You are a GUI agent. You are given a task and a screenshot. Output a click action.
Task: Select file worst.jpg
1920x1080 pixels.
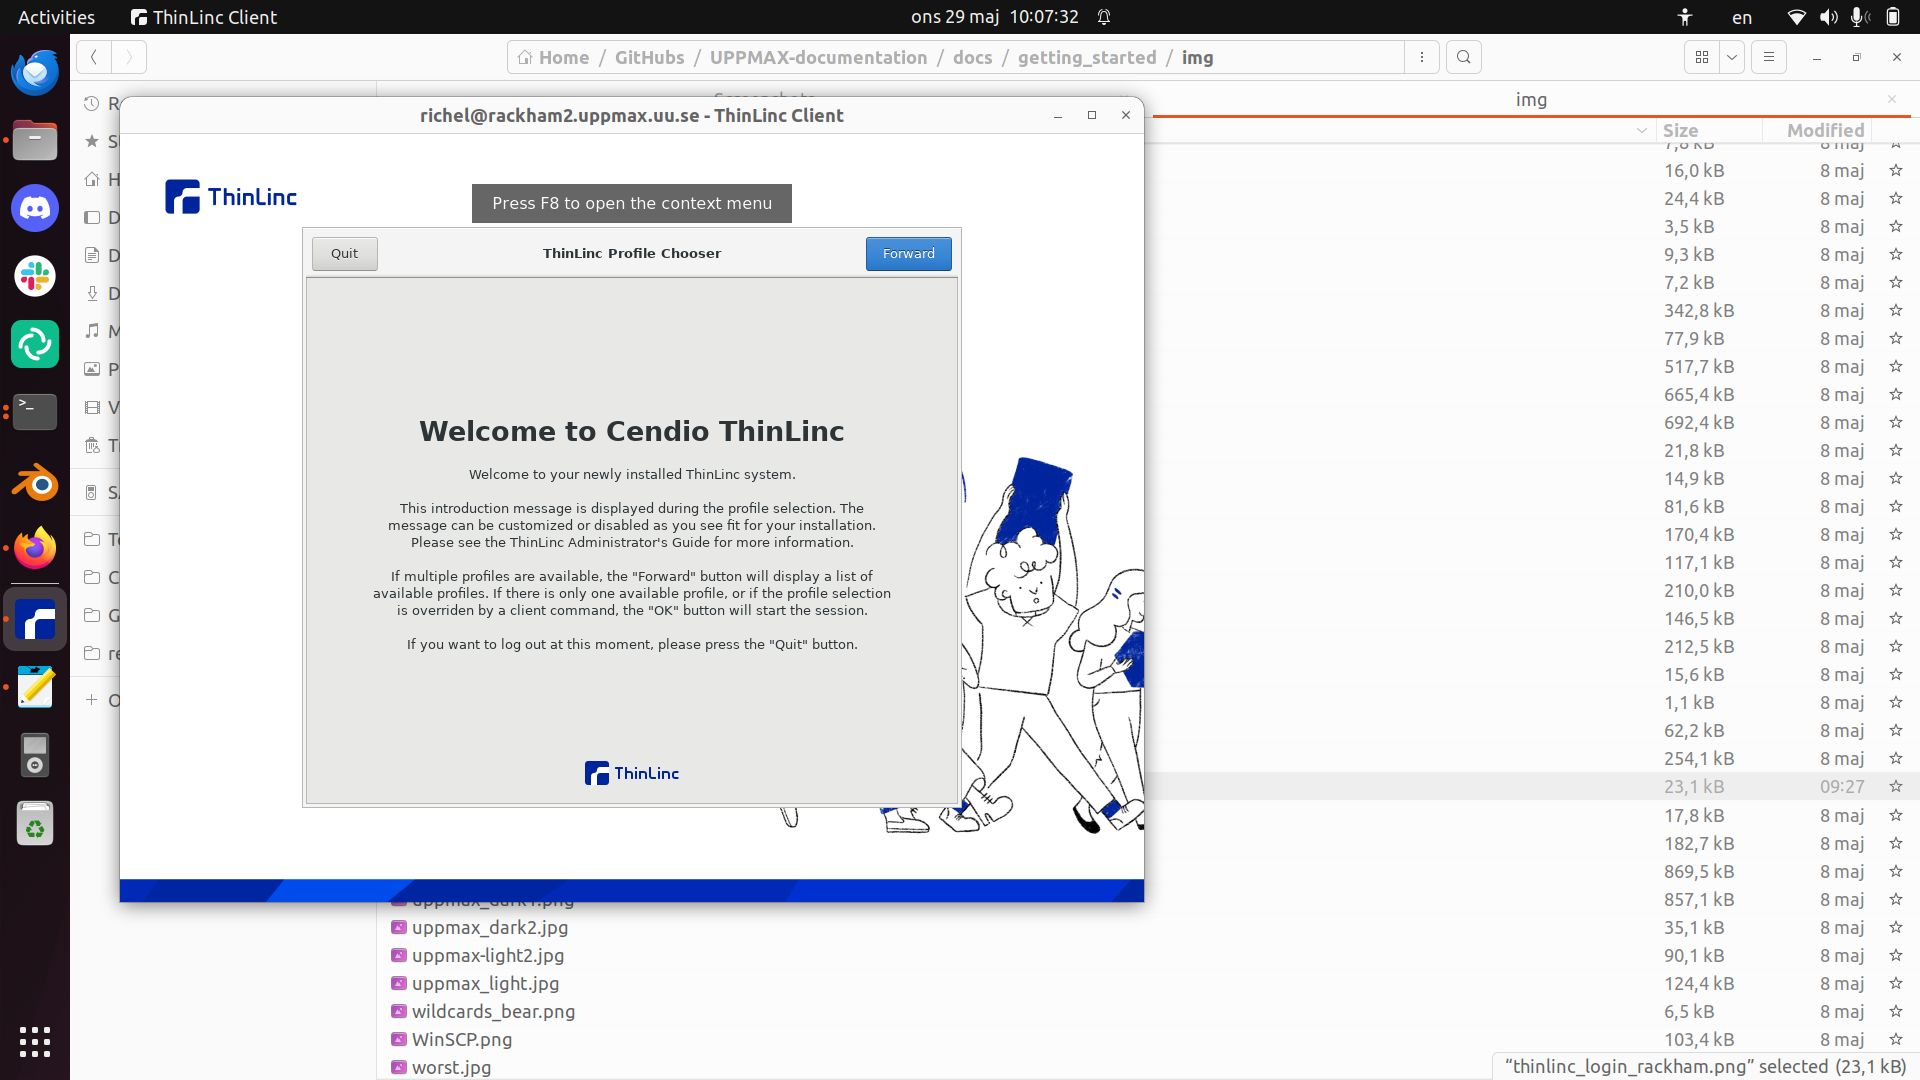pyautogui.click(x=451, y=1067)
